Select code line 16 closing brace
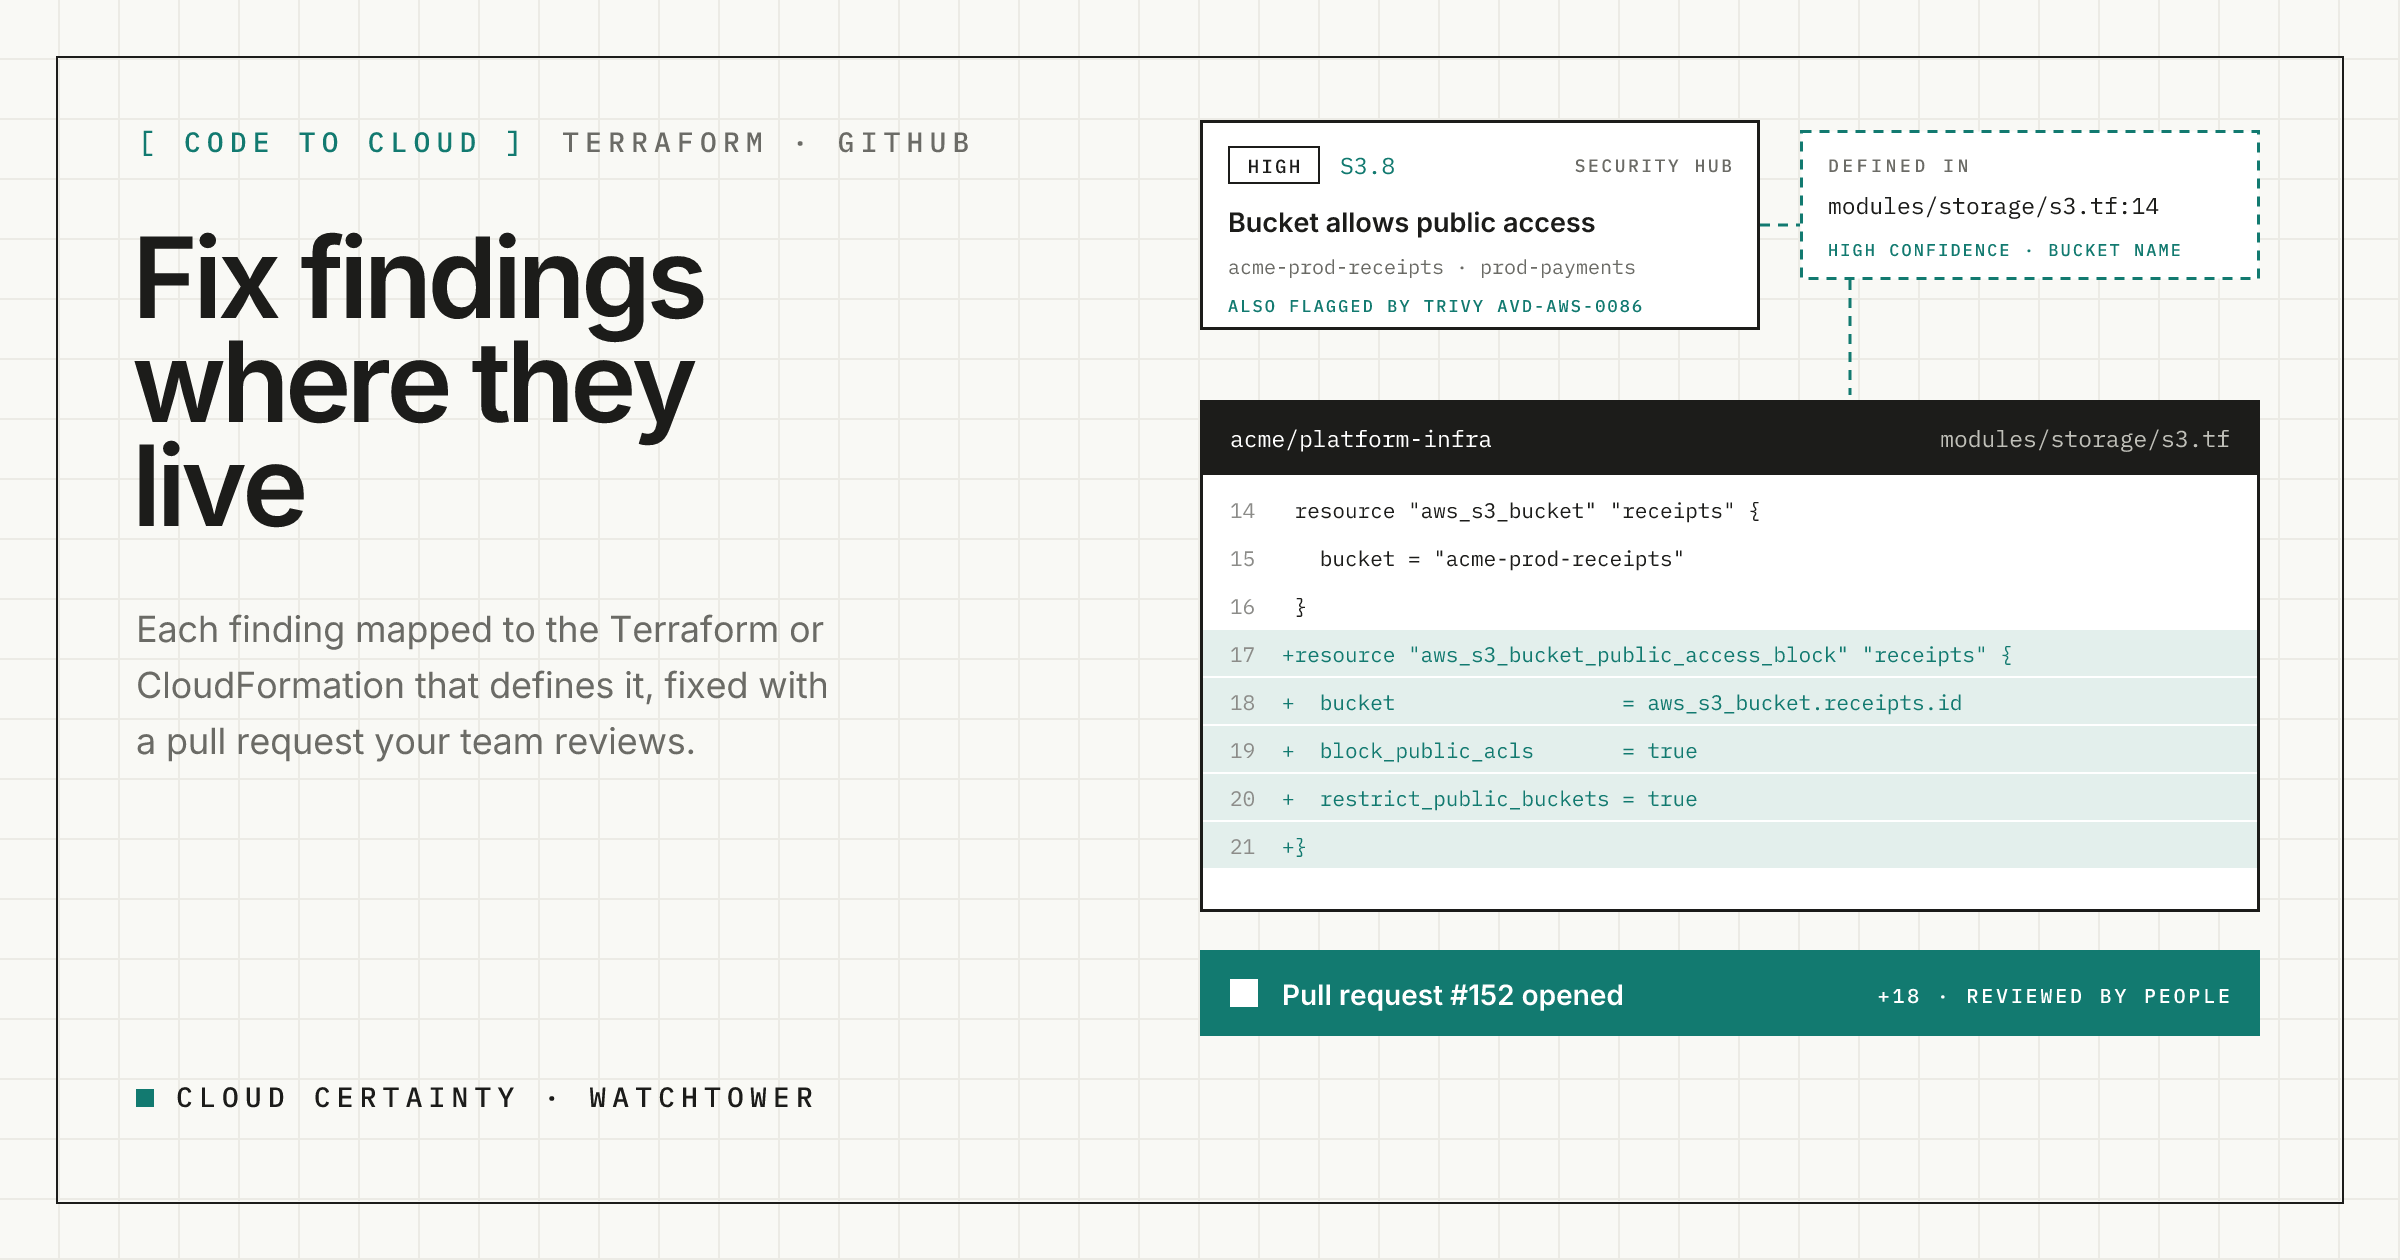Image resolution: width=2400 pixels, height=1260 pixels. click(x=1730, y=607)
